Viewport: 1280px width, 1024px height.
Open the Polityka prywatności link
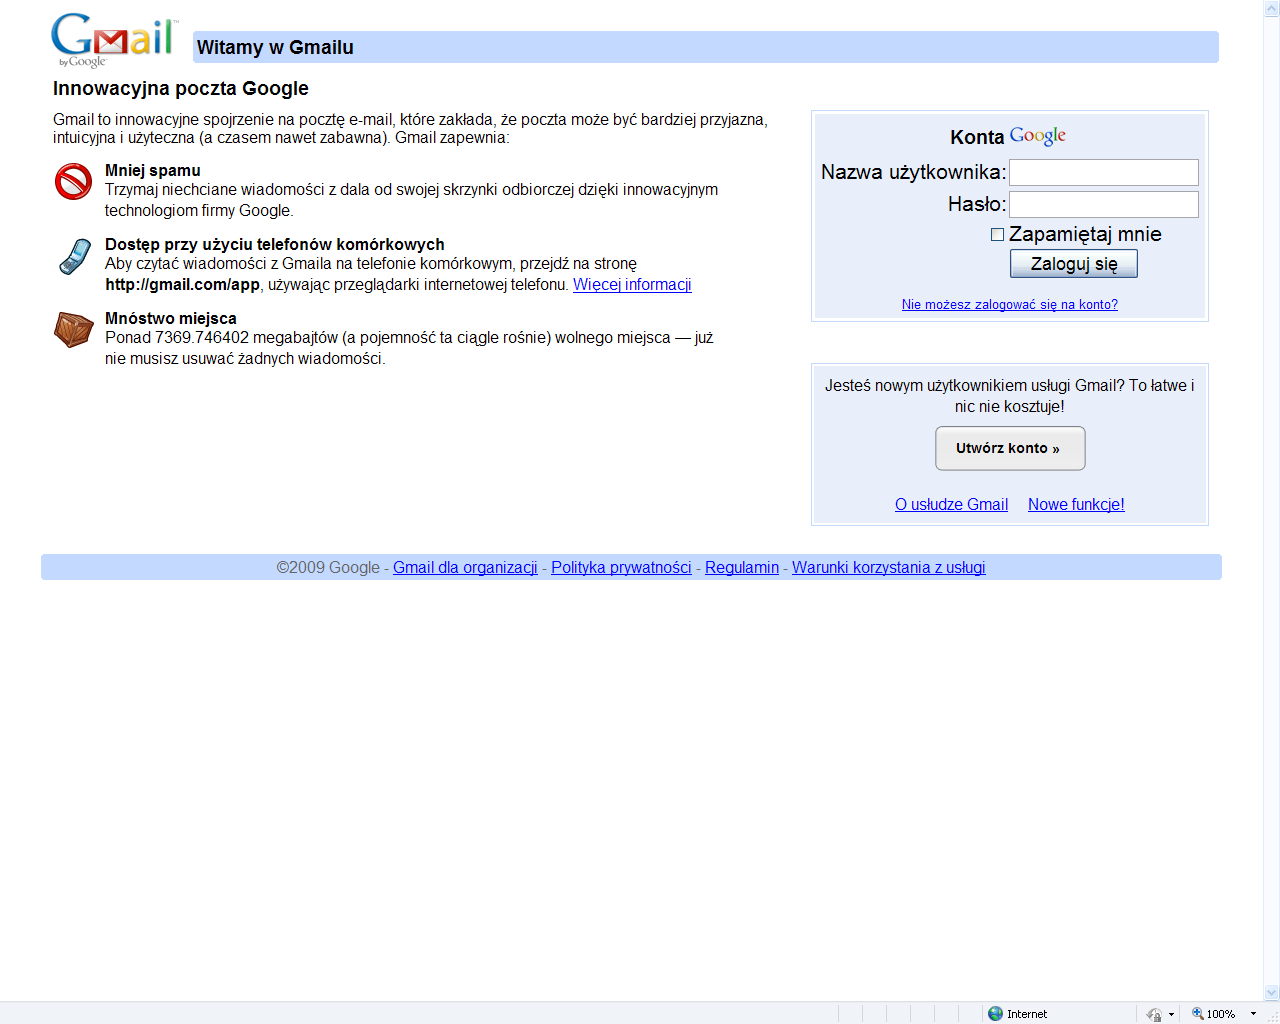(621, 568)
